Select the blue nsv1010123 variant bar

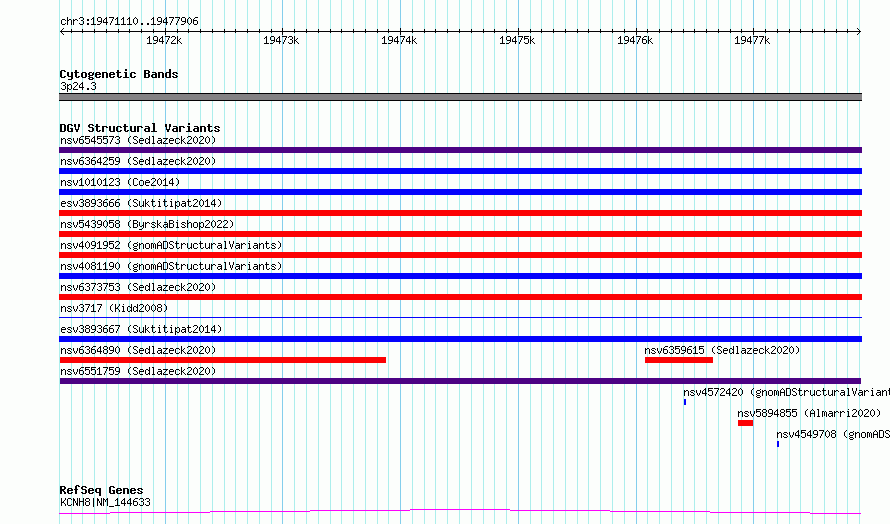(460, 192)
